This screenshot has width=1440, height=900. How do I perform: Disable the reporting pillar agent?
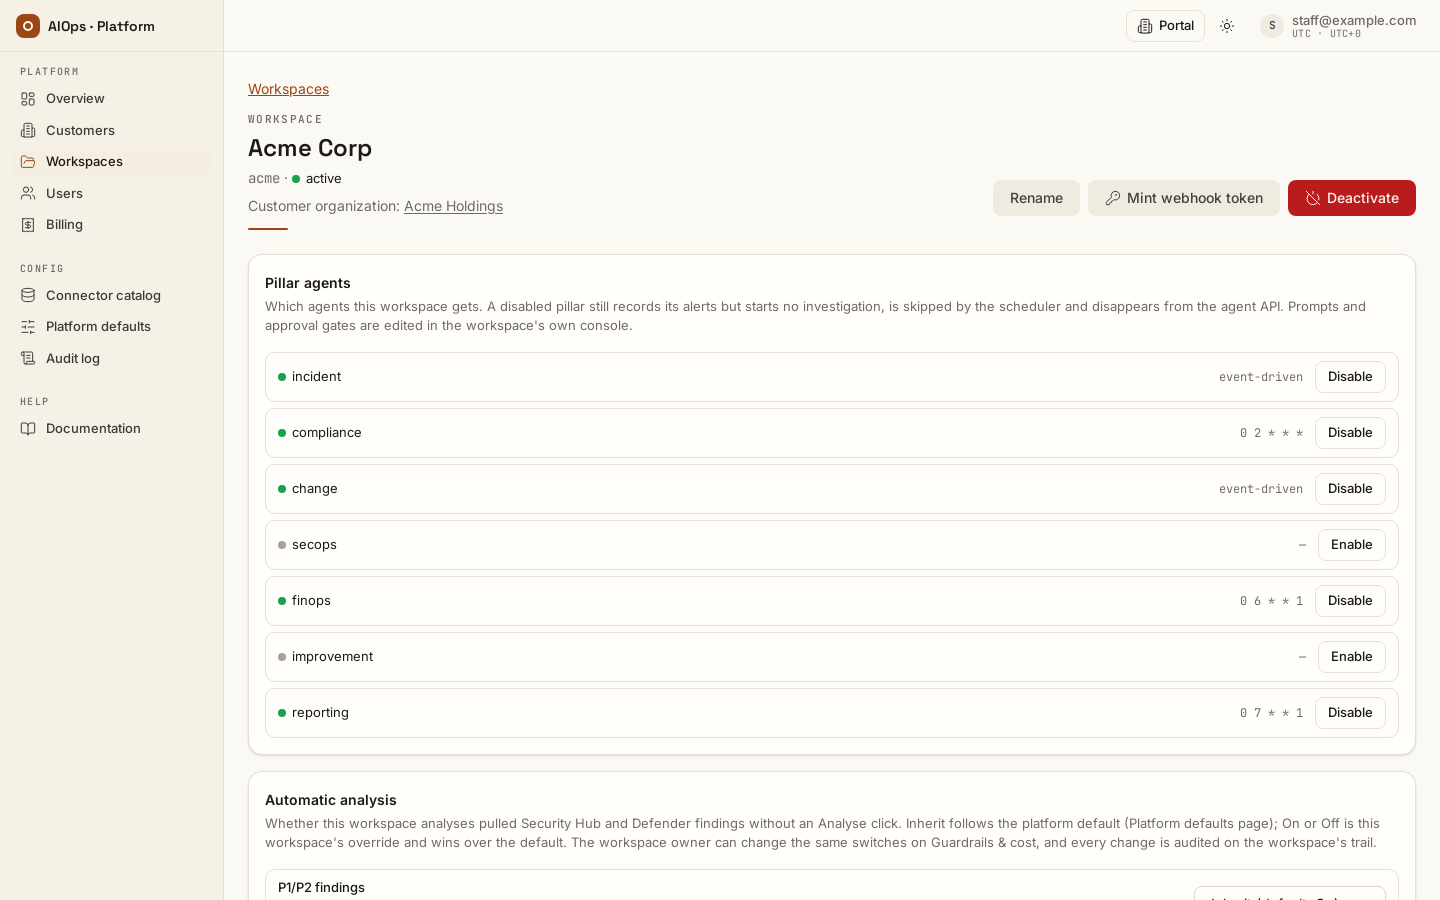(1350, 713)
